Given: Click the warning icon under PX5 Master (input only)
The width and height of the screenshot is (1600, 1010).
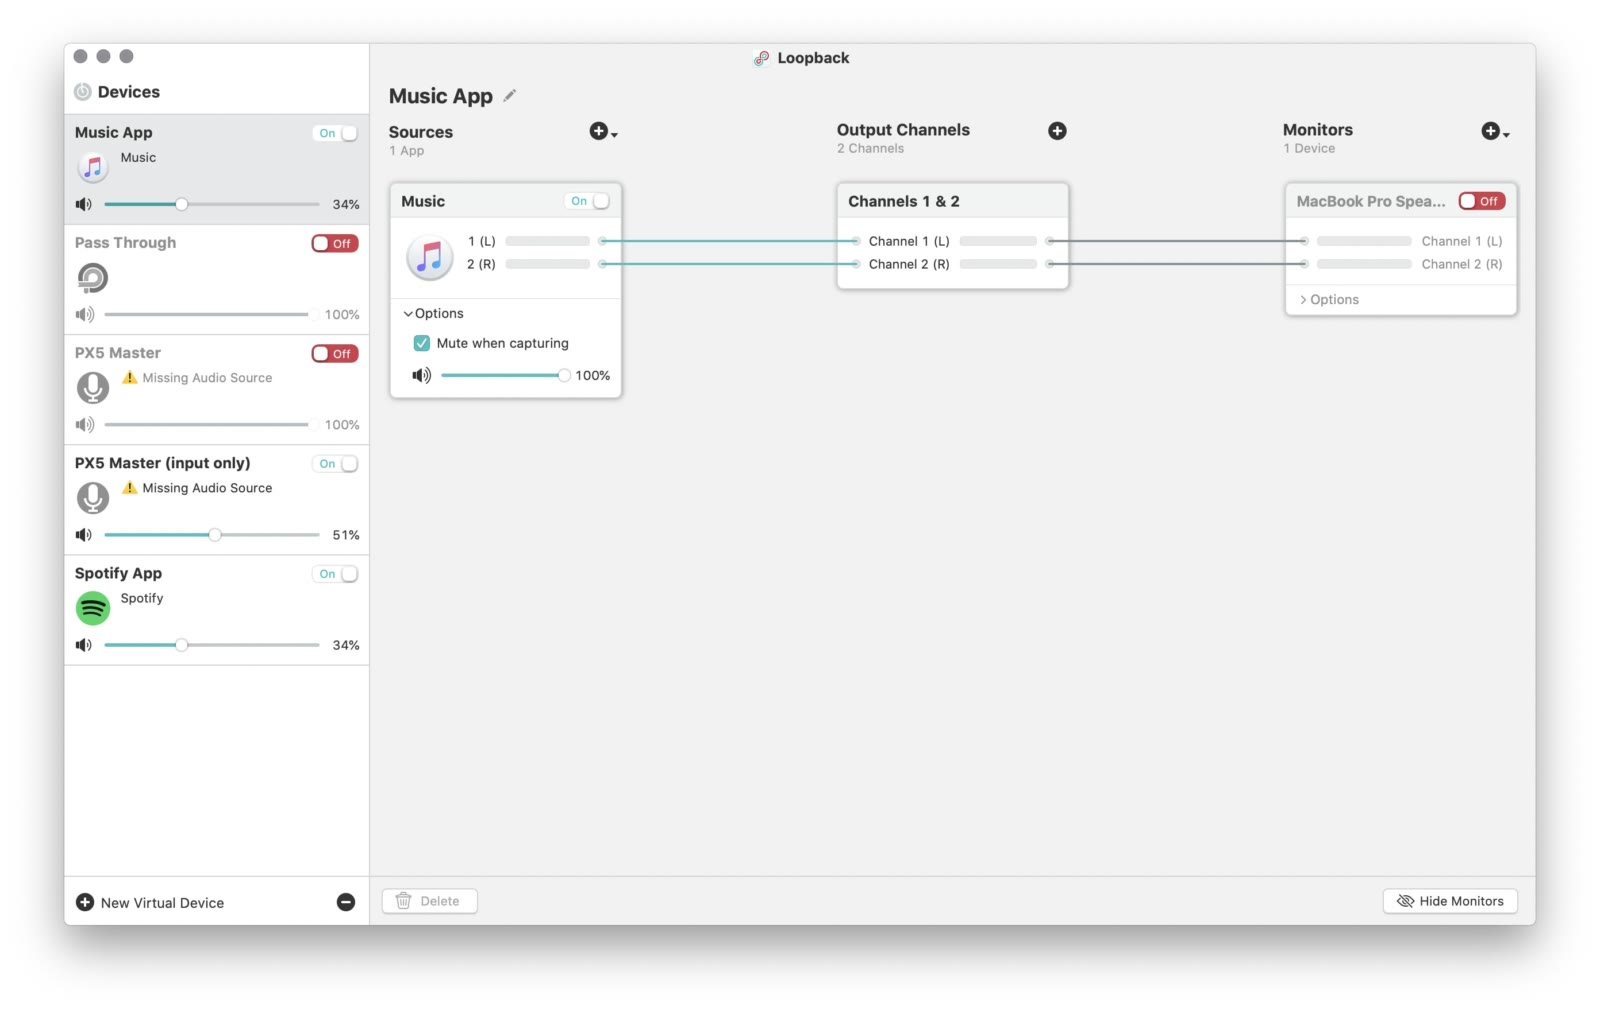Looking at the screenshot, I should 129,487.
